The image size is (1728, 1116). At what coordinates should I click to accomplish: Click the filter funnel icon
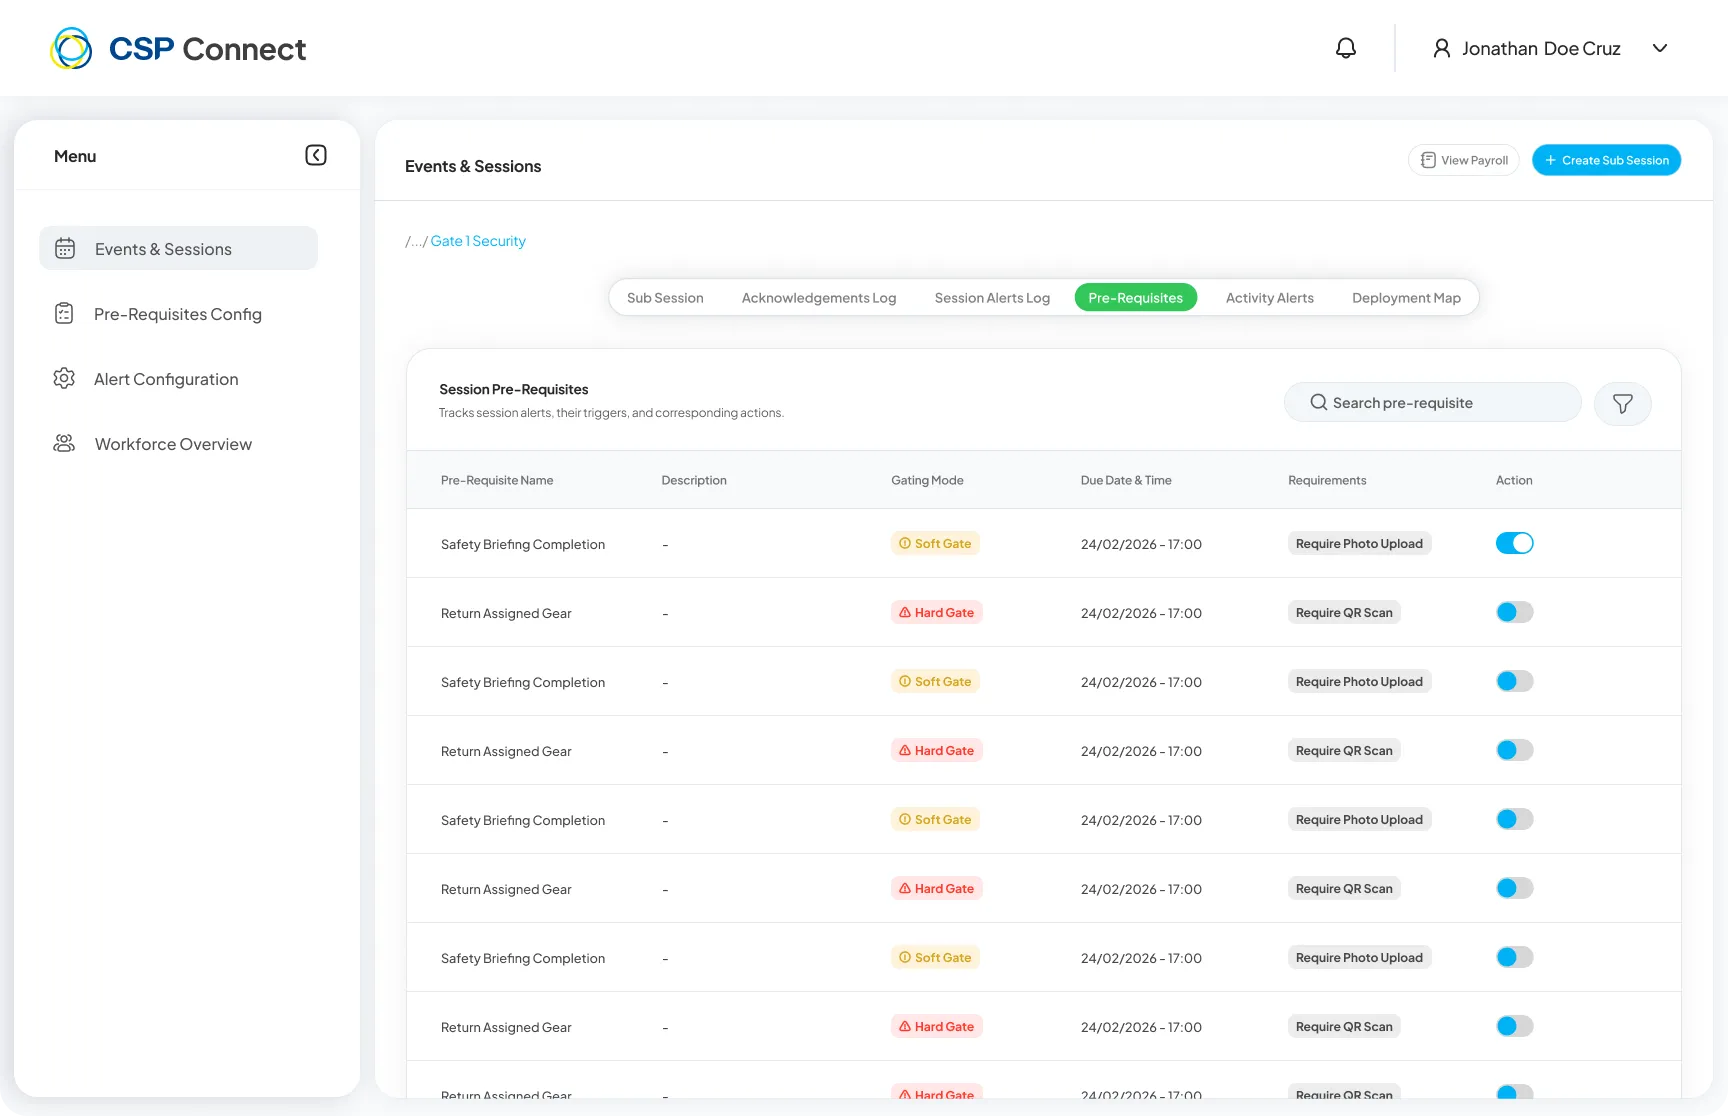pos(1622,403)
